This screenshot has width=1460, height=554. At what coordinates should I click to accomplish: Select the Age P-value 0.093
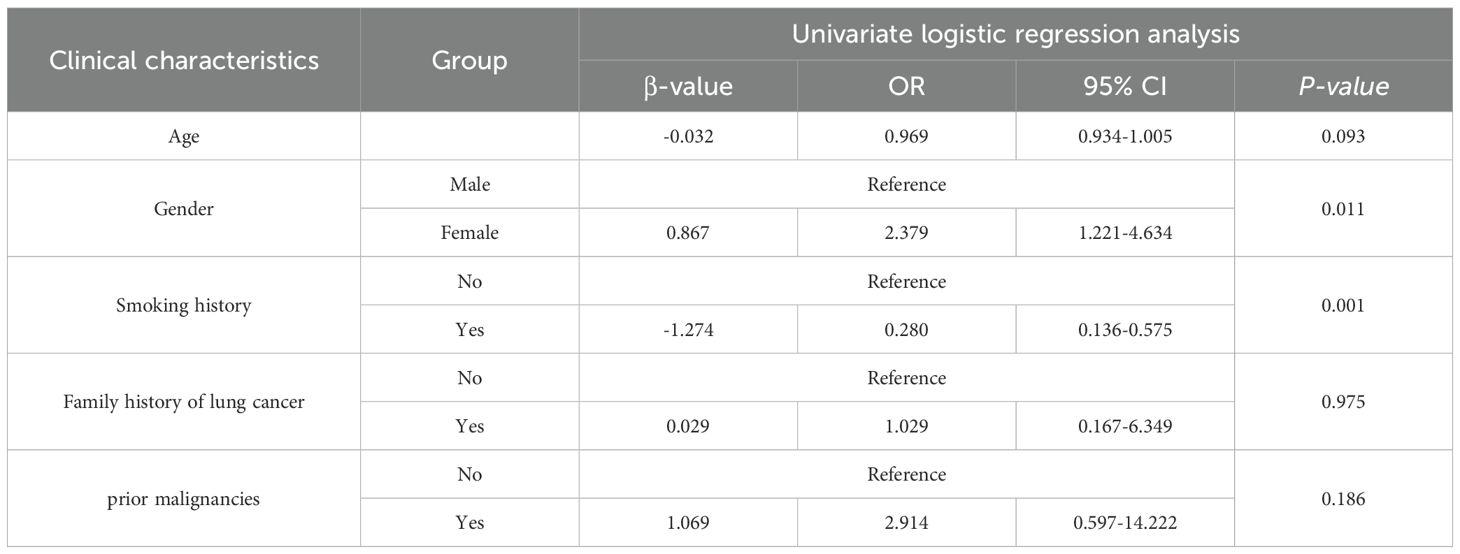pos(1342,136)
